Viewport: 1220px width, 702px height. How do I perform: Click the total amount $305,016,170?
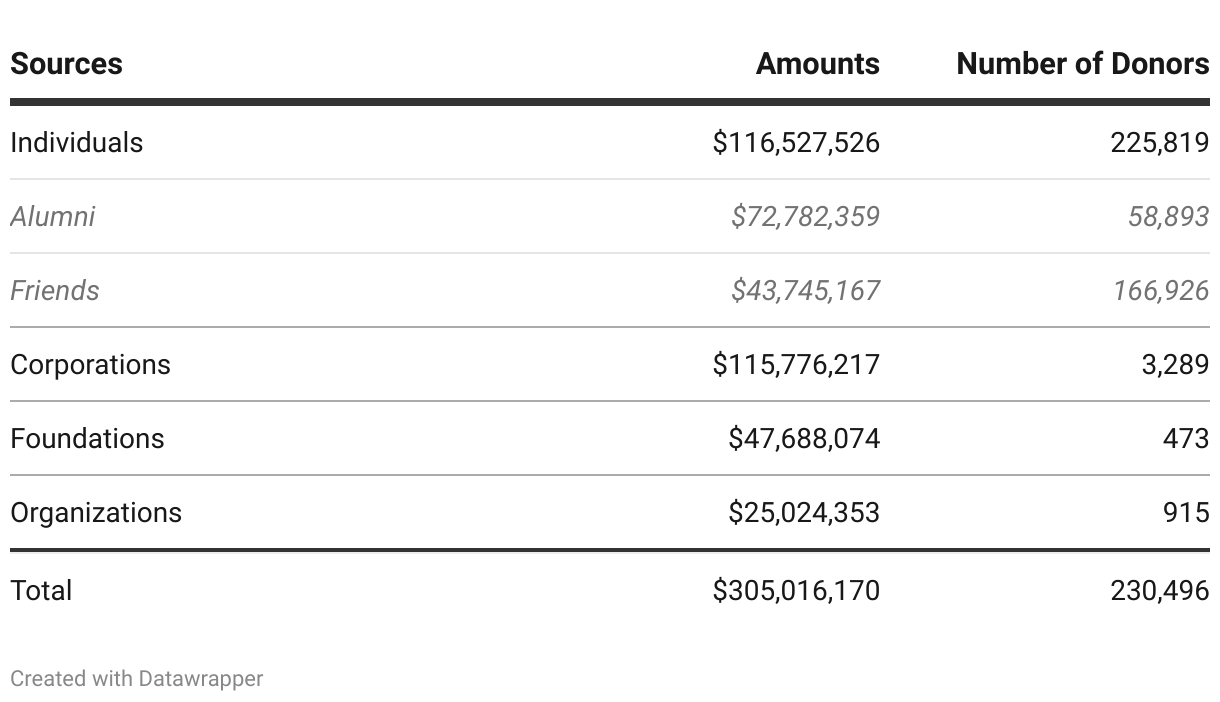(796, 590)
